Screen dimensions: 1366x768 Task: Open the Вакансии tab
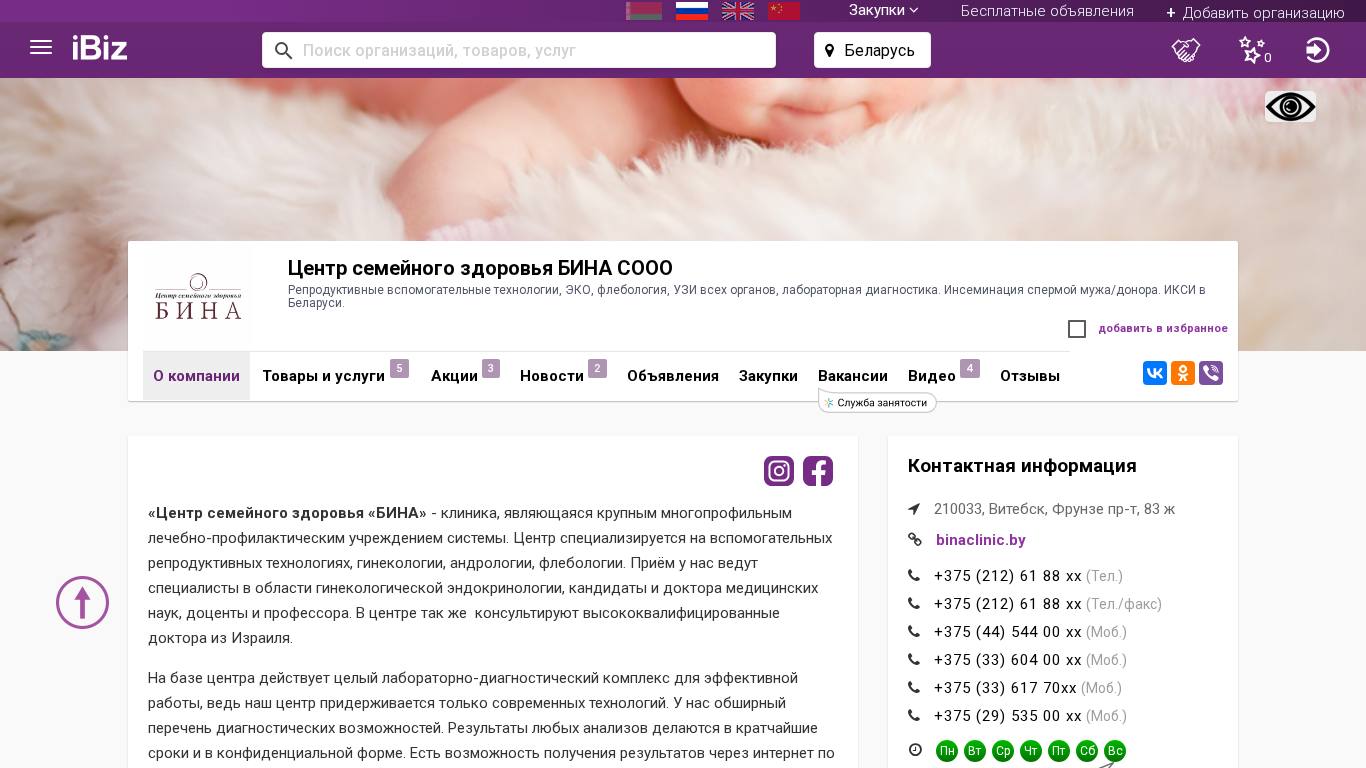tap(853, 376)
